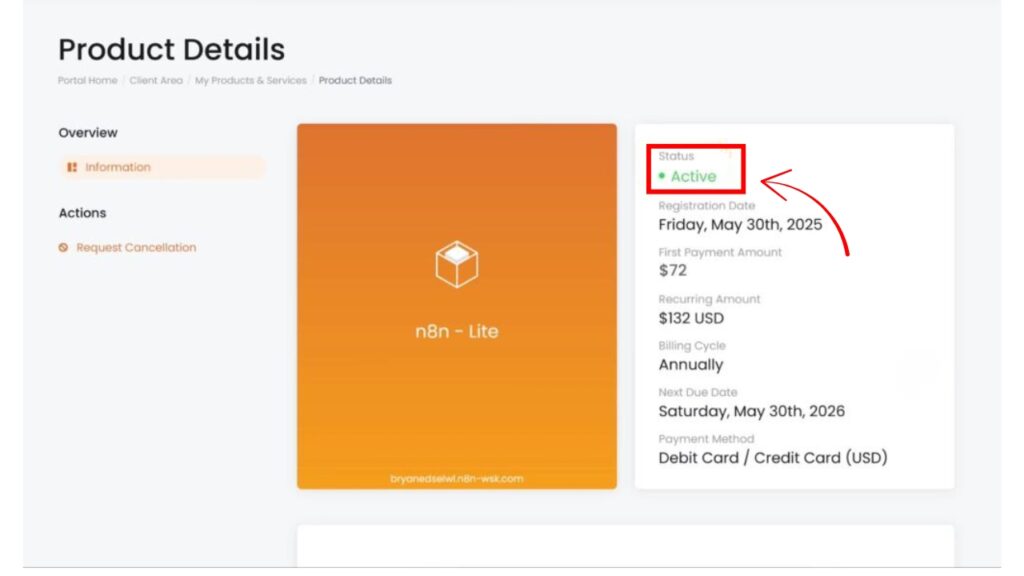Click the Information icon in the sidebar
Viewport: 1024px width, 576px height.
[72, 168]
